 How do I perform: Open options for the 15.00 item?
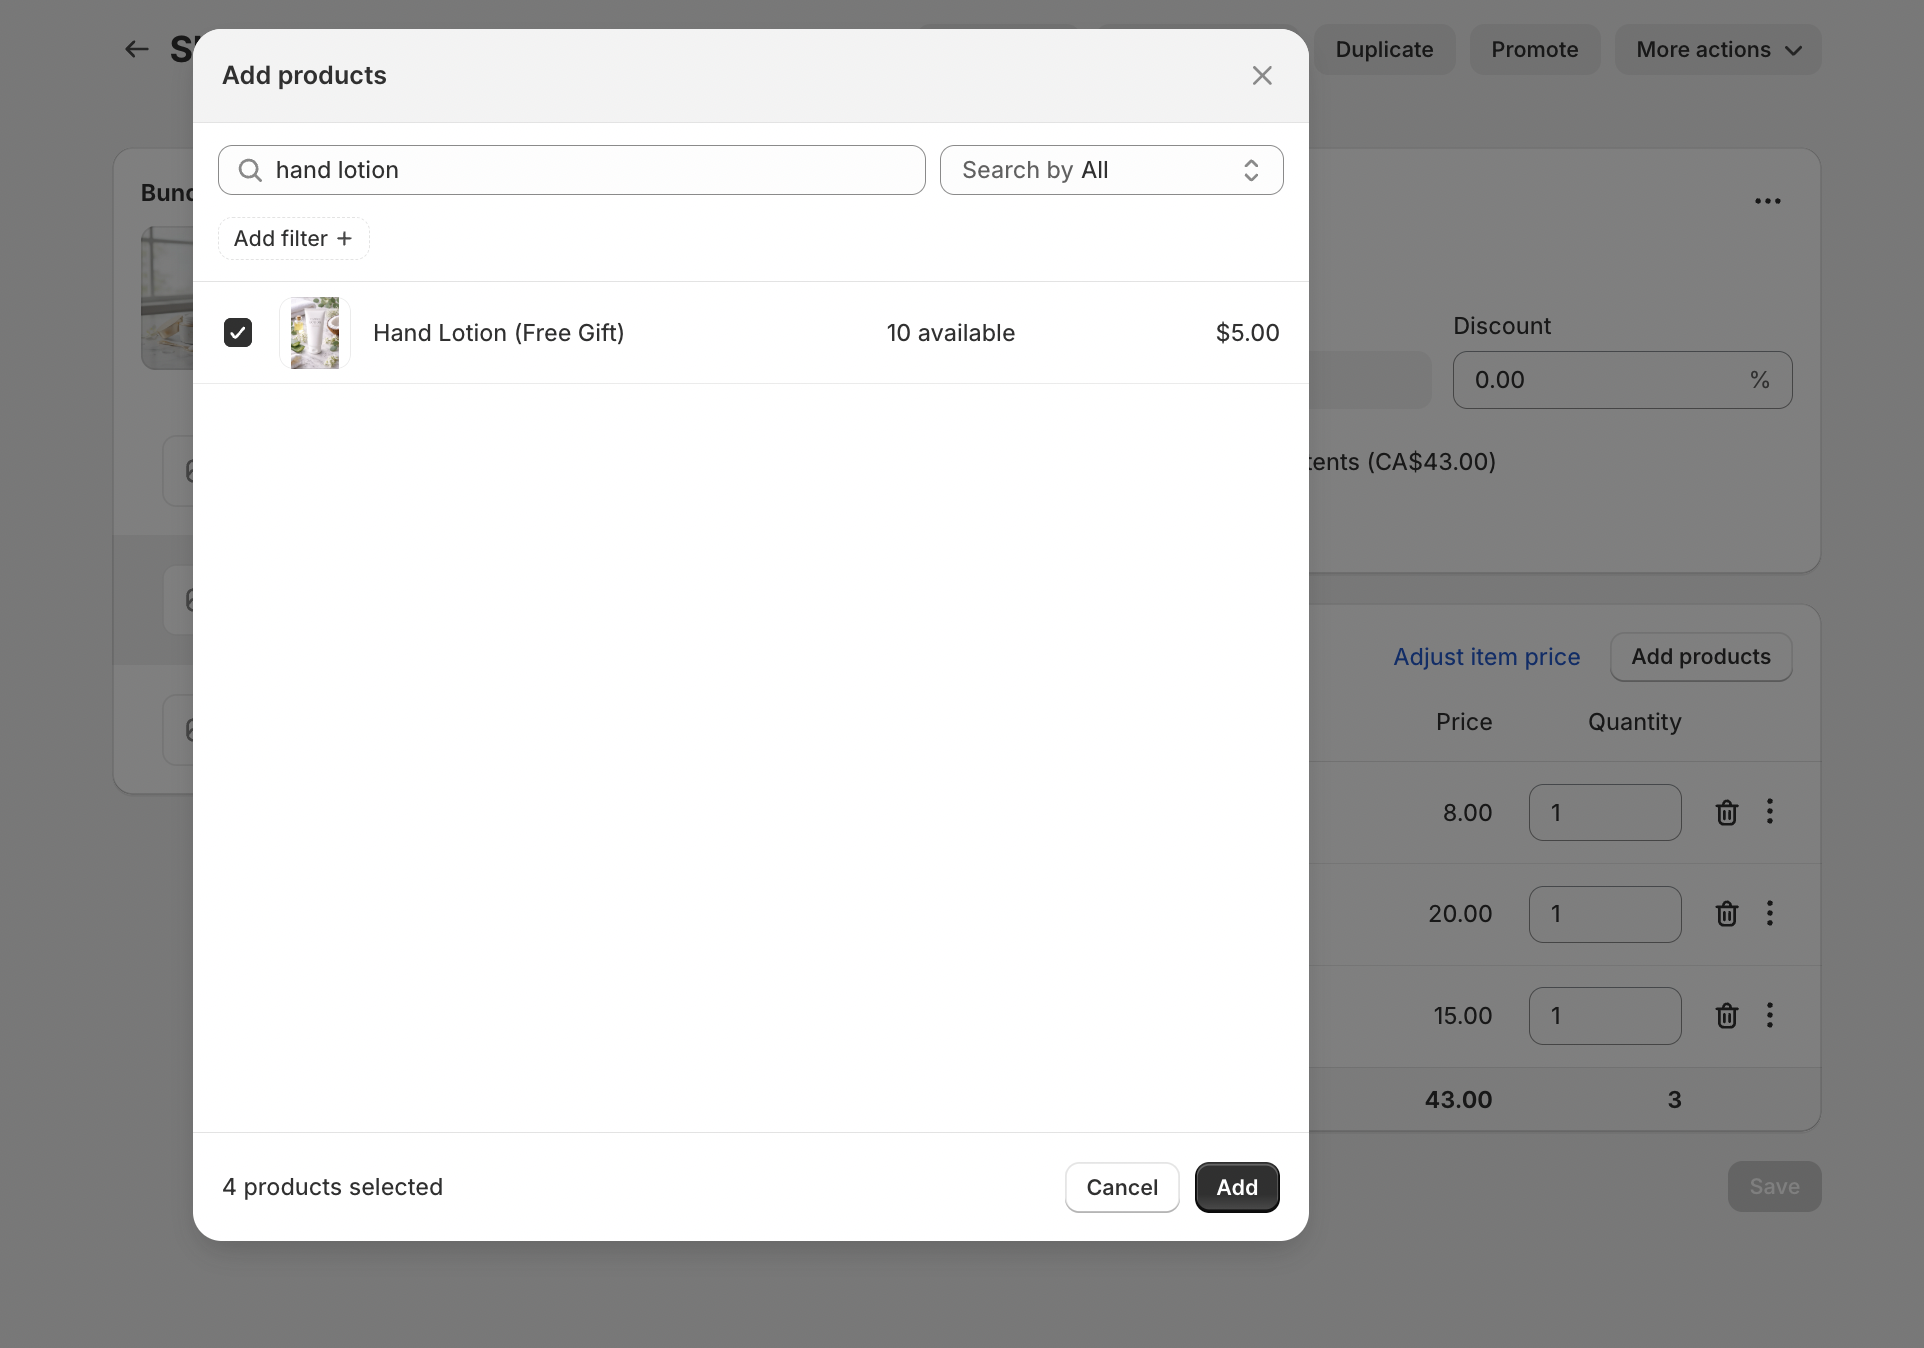tap(1769, 1015)
